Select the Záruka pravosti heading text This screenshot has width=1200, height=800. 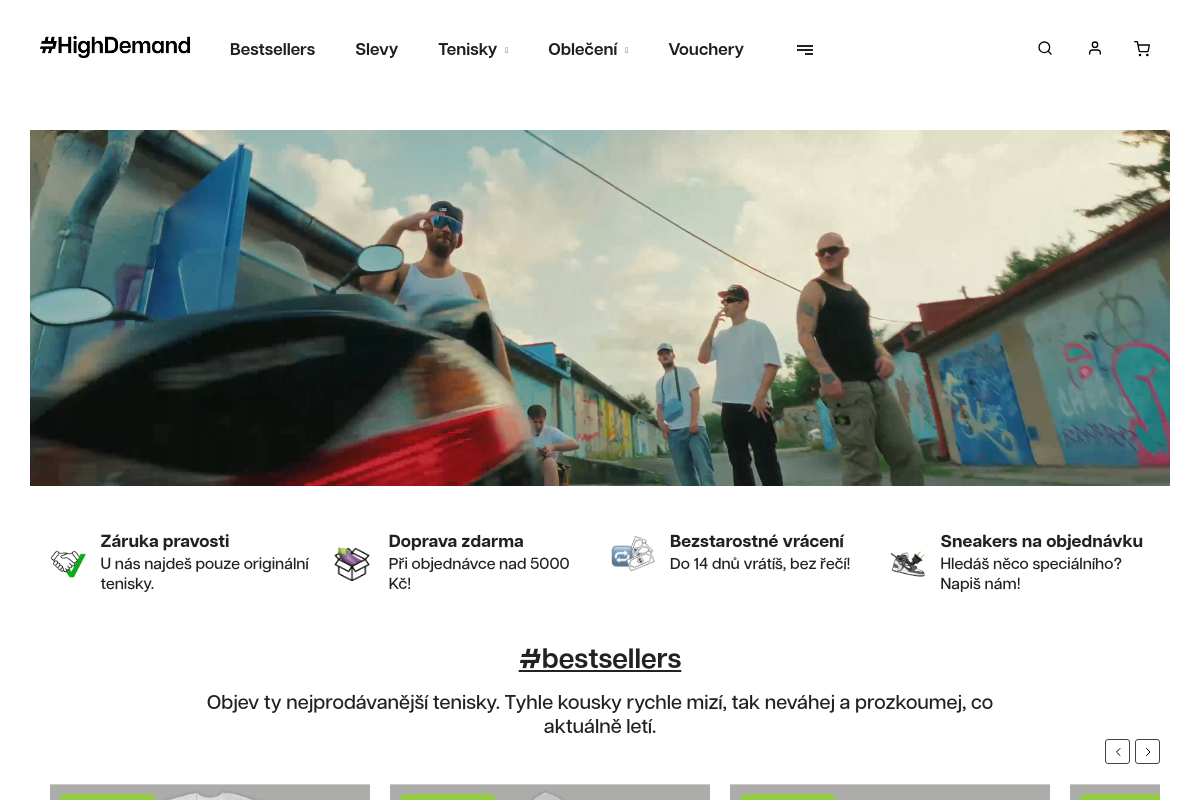tap(165, 541)
